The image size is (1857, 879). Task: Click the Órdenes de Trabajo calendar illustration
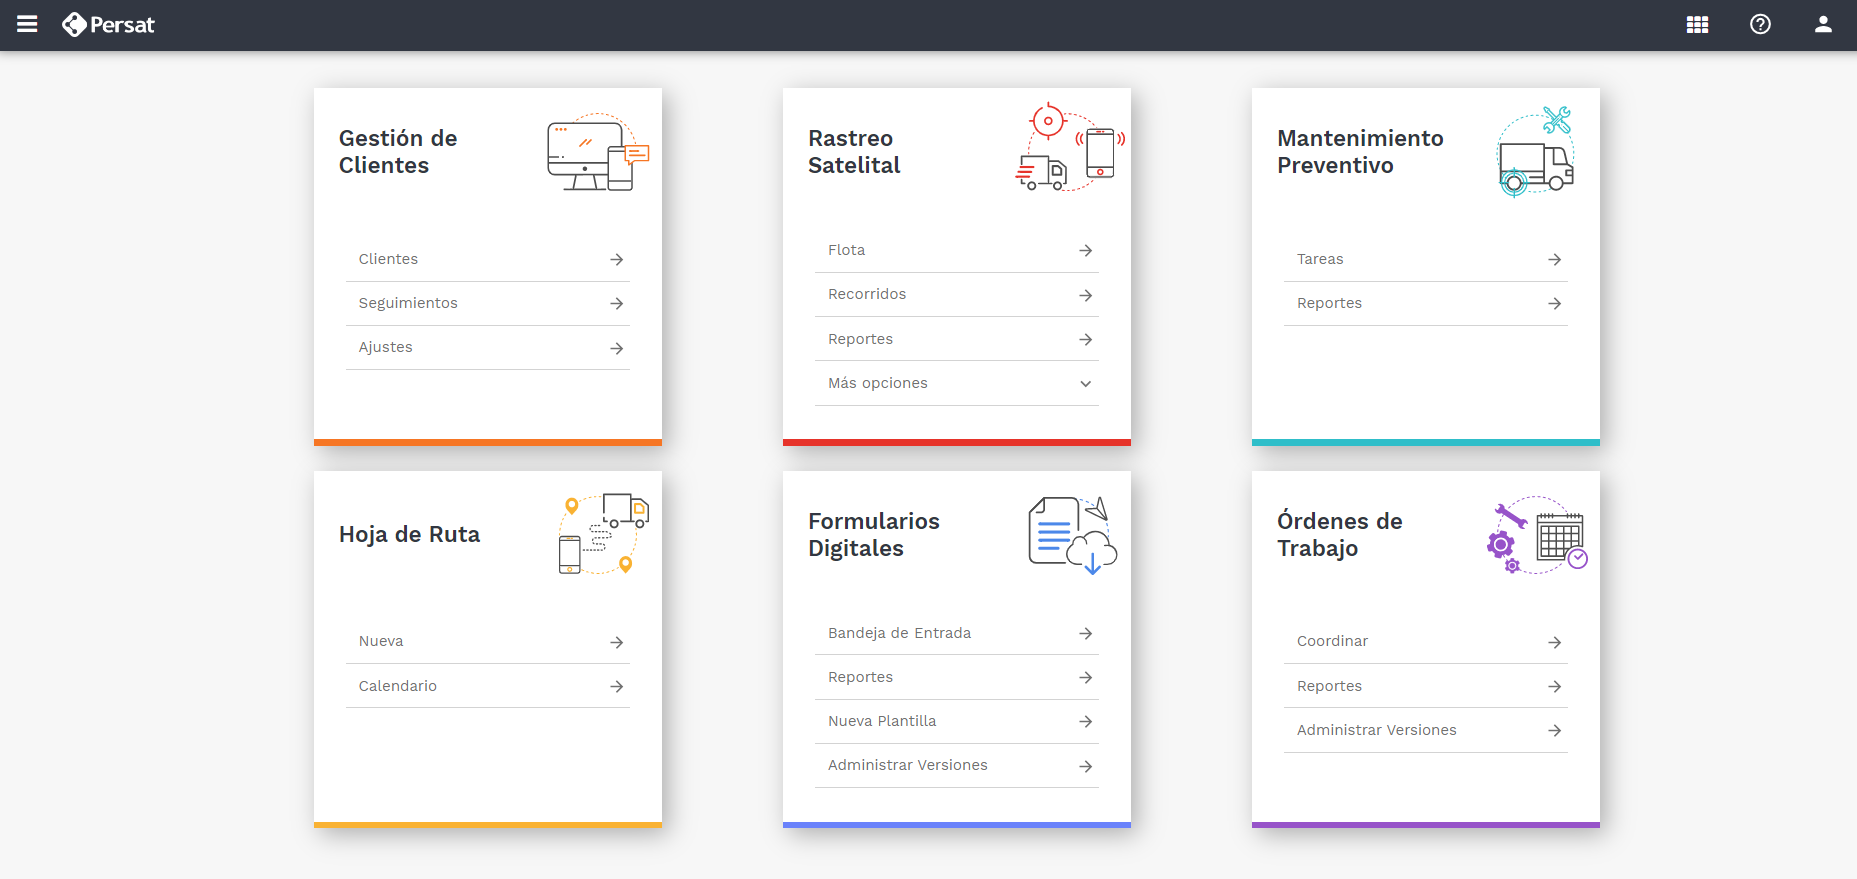(1538, 535)
